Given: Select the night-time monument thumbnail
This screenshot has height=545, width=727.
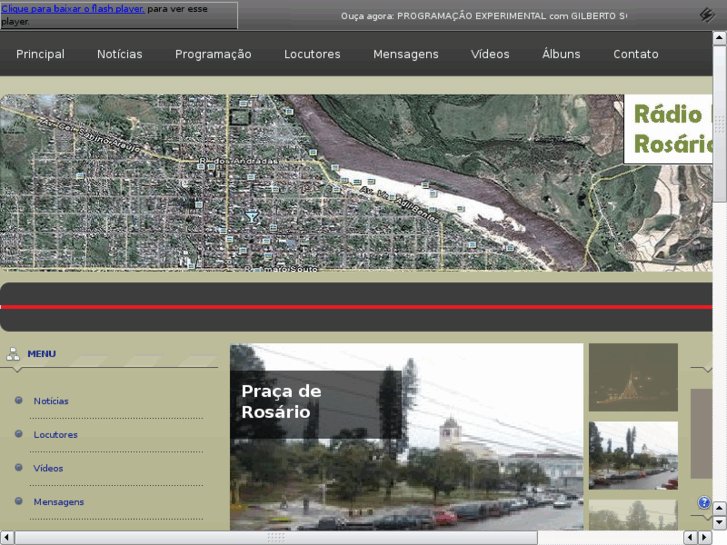Looking at the screenshot, I should click(x=633, y=377).
